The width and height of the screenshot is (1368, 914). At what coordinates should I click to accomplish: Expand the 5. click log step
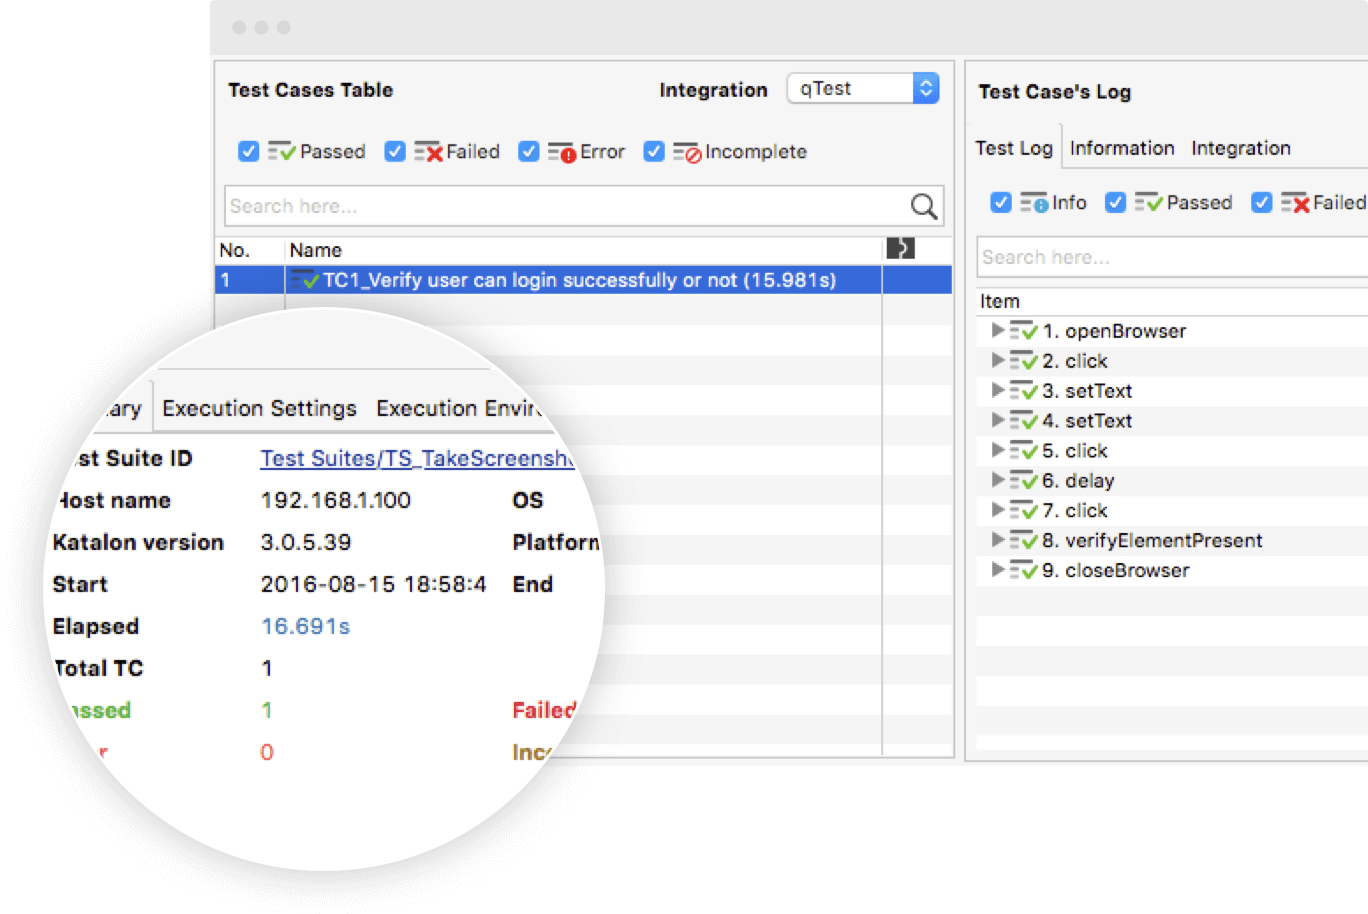[x=997, y=449]
